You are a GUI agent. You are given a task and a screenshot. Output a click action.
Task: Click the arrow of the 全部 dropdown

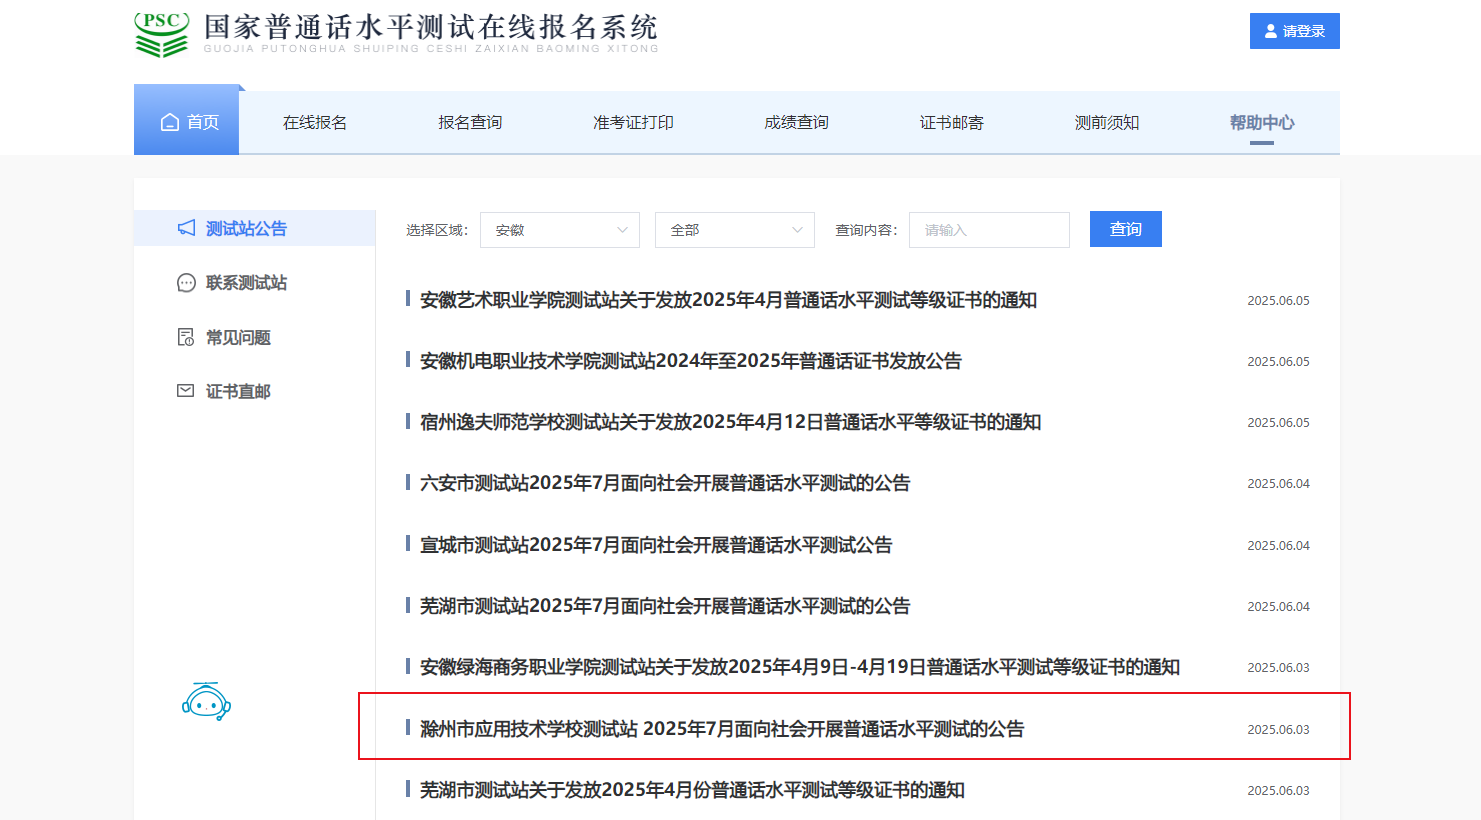[x=797, y=230]
